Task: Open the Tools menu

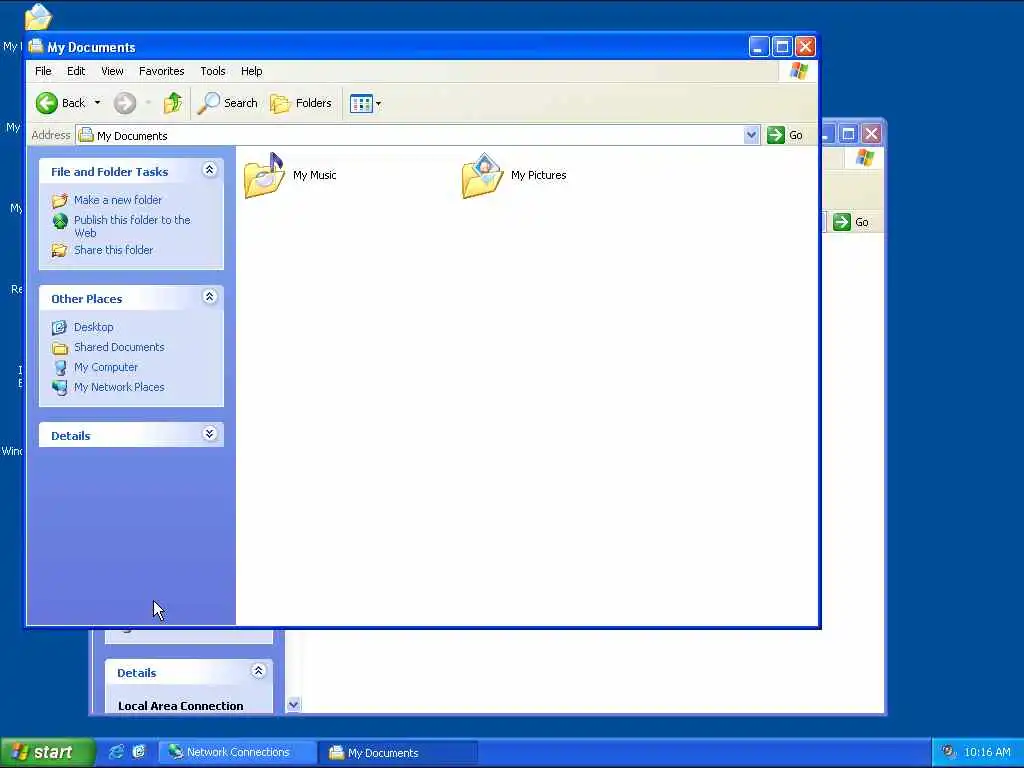Action: [x=213, y=71]
